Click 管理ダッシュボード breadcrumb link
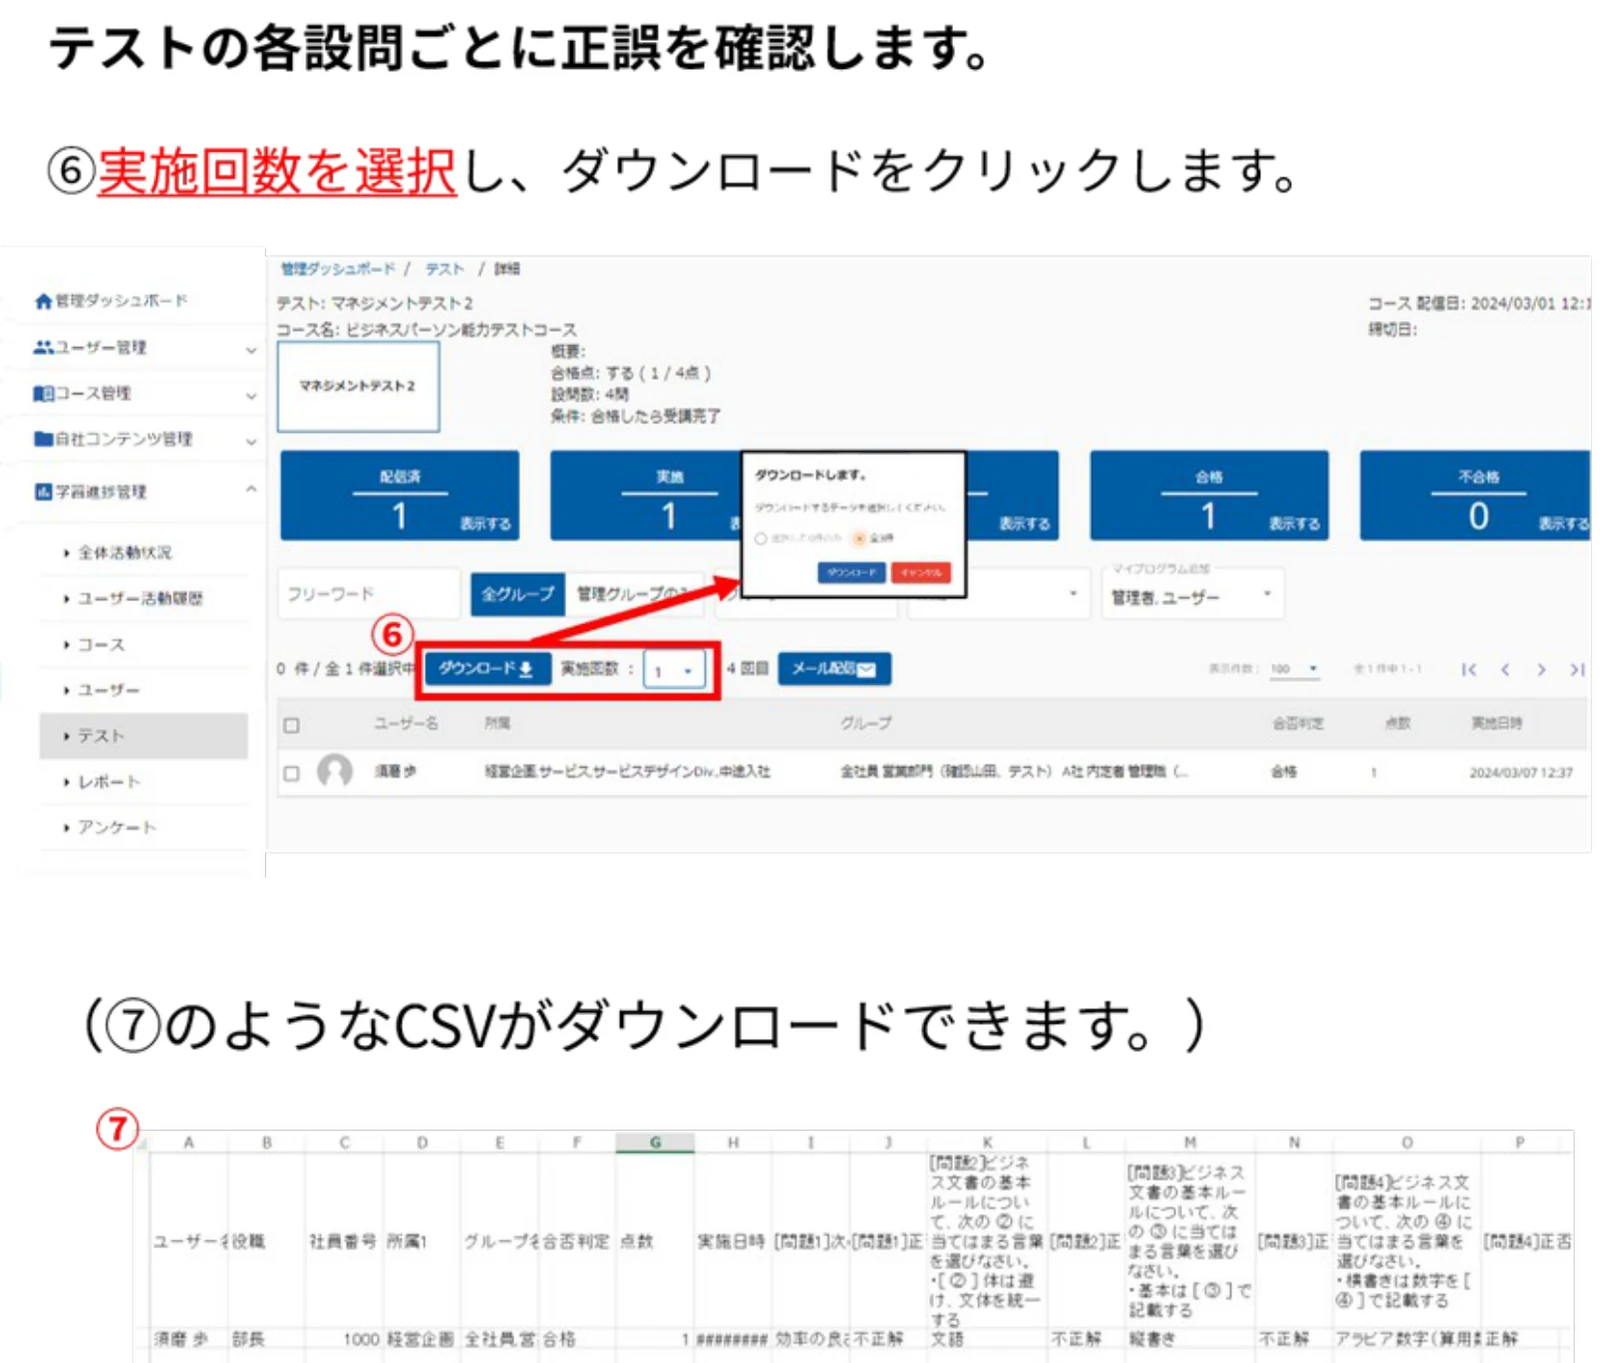Screen dimensions: 1600x1363 tap(338, 268)
